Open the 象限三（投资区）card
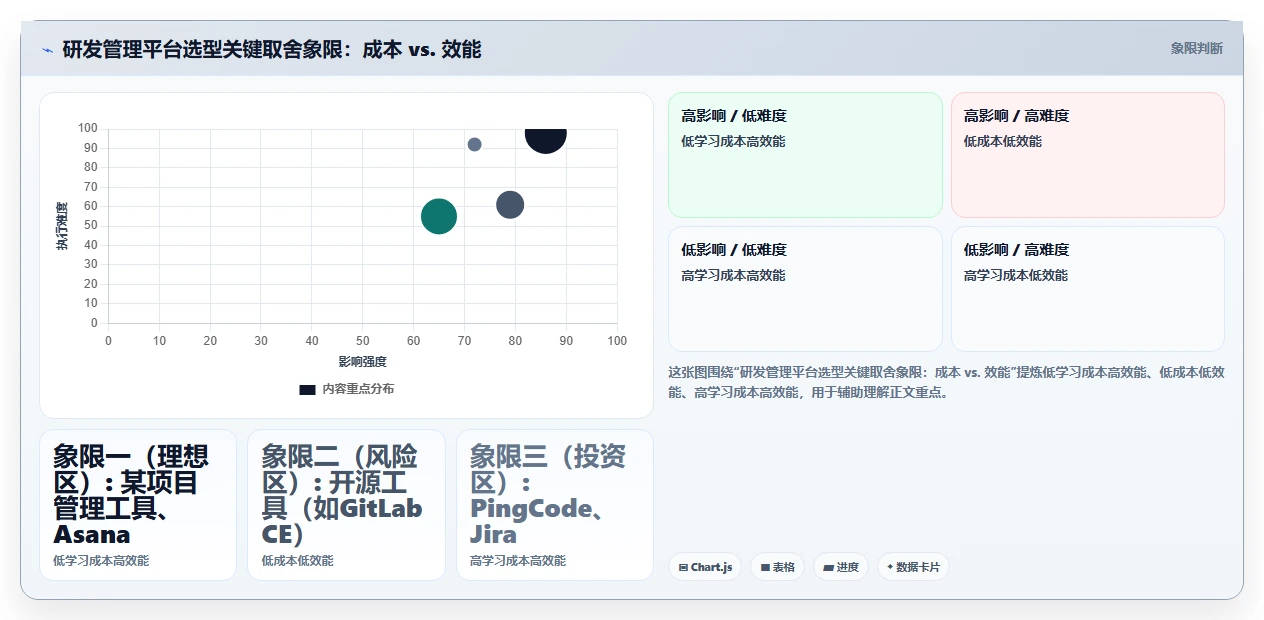1264x620 pixels. pyautogui.click(x=555, y=505)
